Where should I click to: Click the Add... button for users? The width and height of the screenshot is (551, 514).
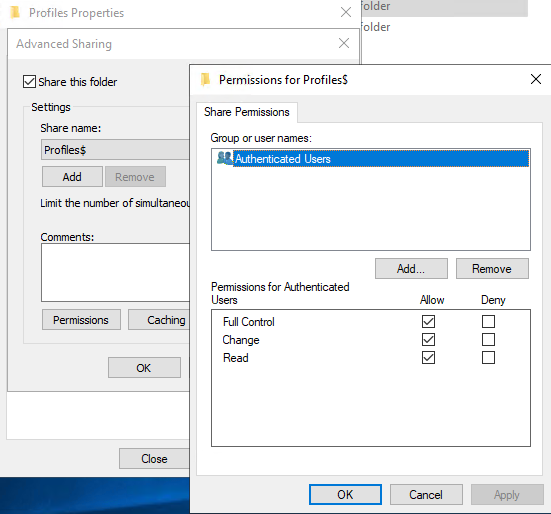coord(411,269)
